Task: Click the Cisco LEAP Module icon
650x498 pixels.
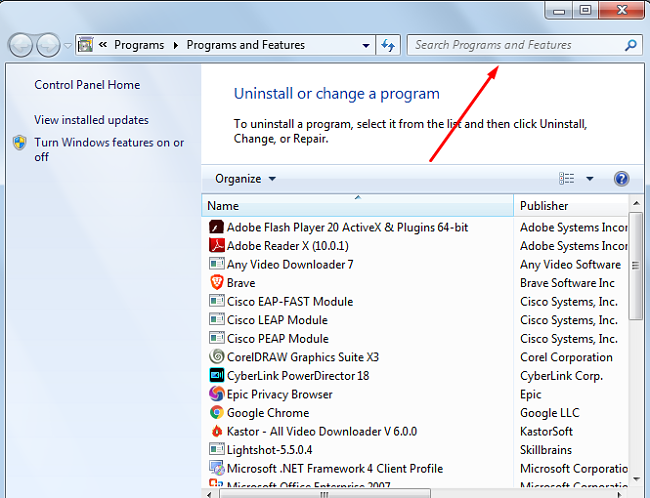Action: [x=216, y=319]
